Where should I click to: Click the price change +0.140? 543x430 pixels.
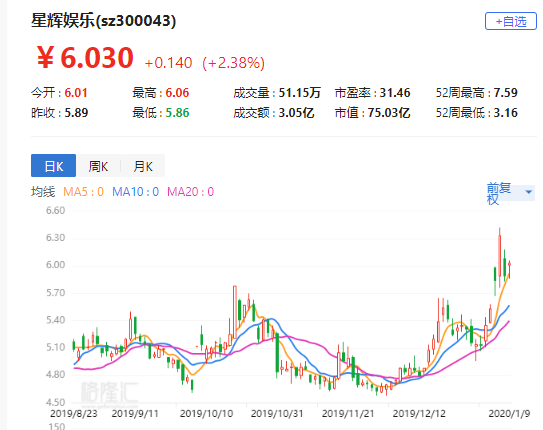[168, 63]
